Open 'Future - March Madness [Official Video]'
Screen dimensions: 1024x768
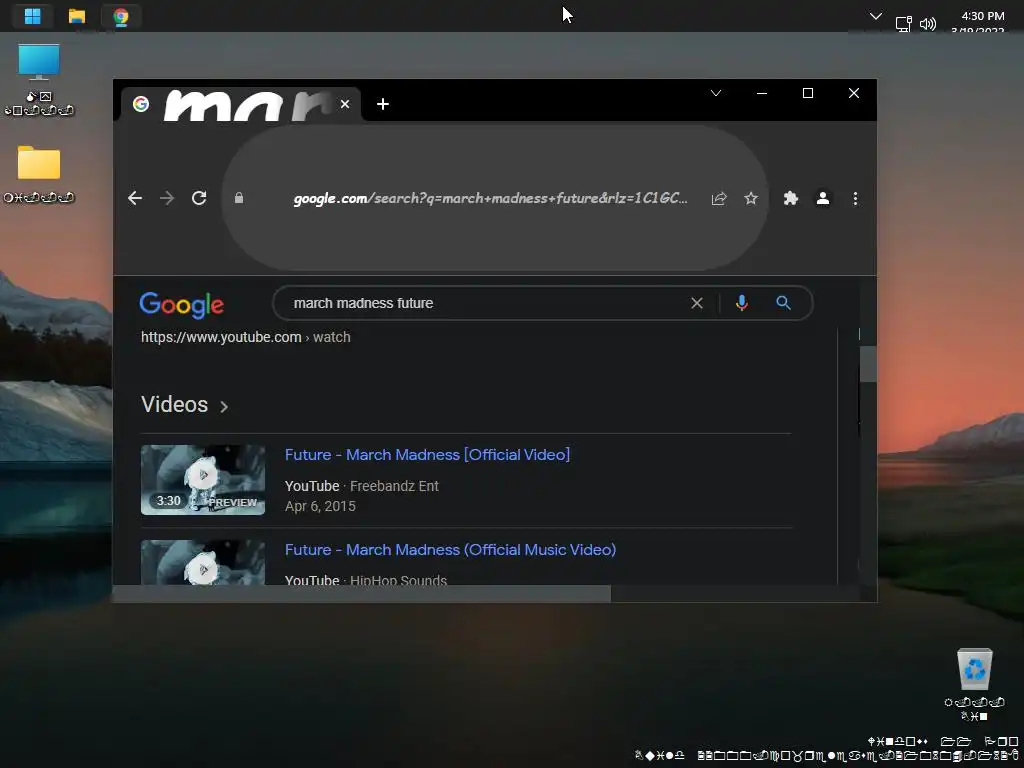(427, 455)
